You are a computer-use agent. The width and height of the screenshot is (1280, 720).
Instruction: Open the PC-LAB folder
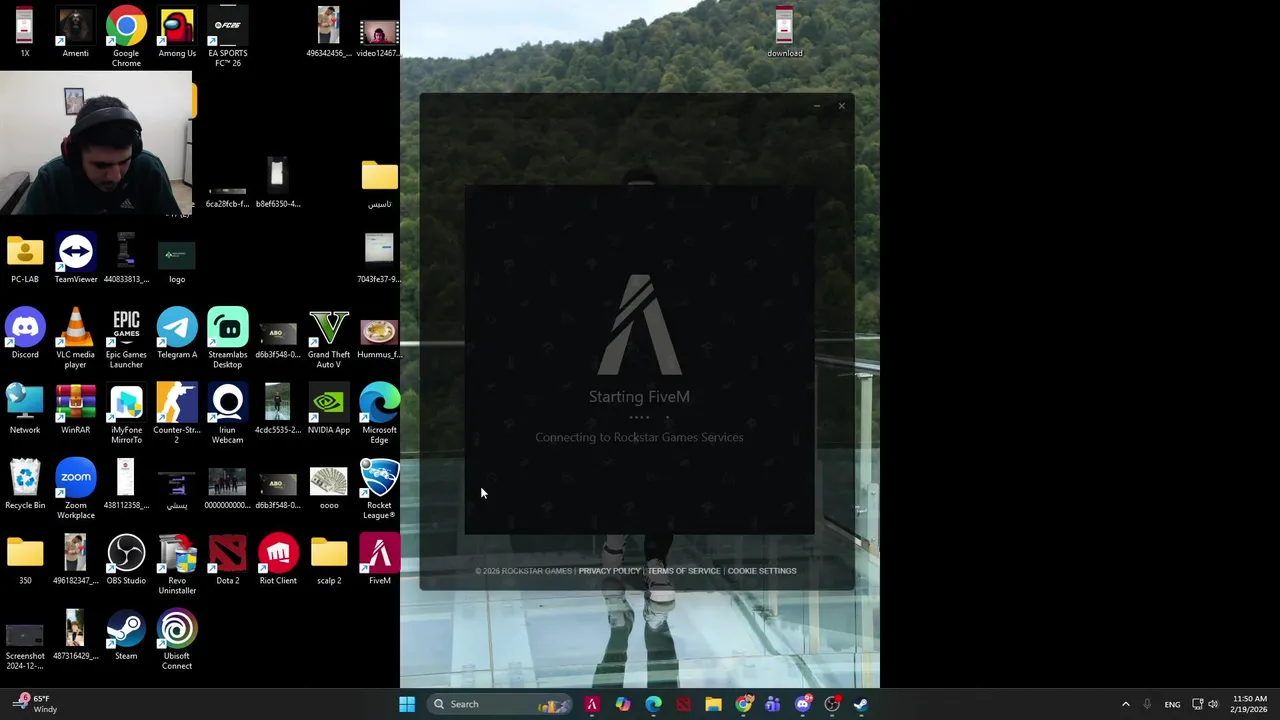25,258
